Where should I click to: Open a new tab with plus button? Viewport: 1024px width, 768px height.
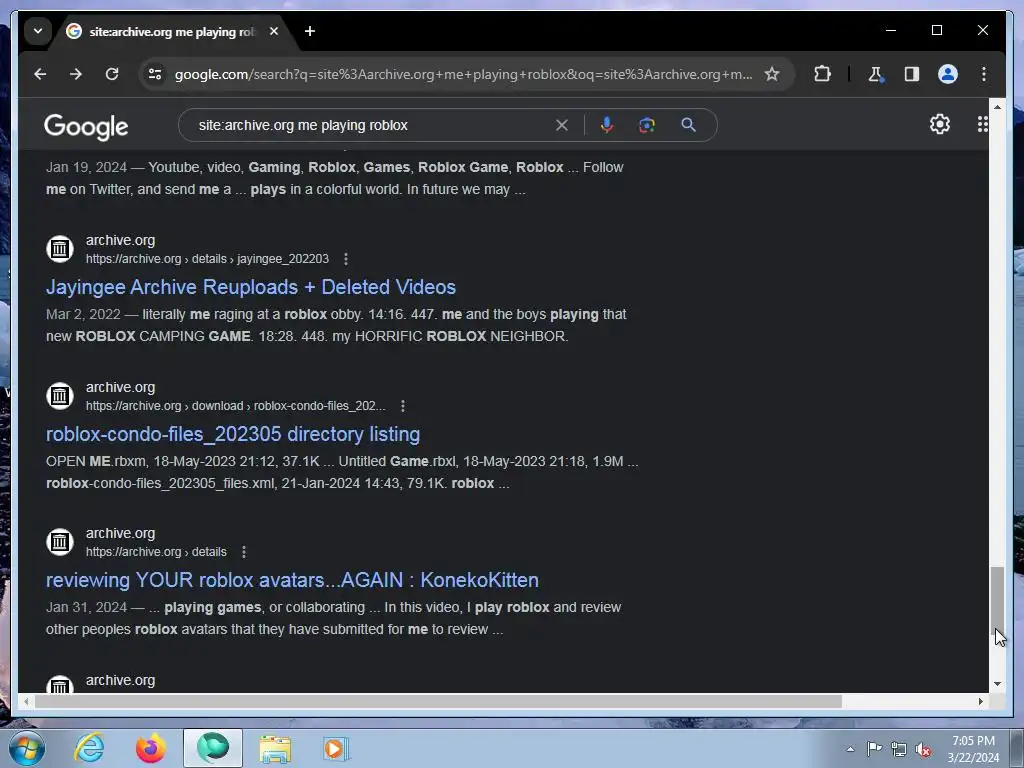(x=310, y=31)
